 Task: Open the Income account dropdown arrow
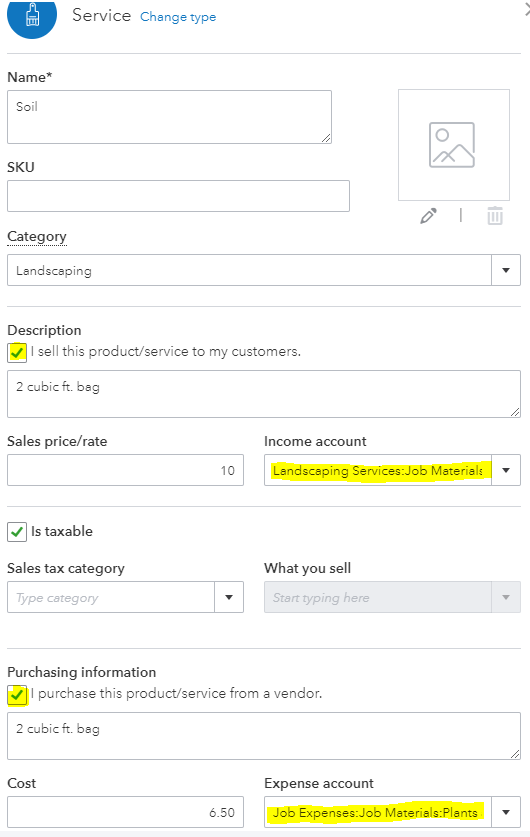[506, 470]
